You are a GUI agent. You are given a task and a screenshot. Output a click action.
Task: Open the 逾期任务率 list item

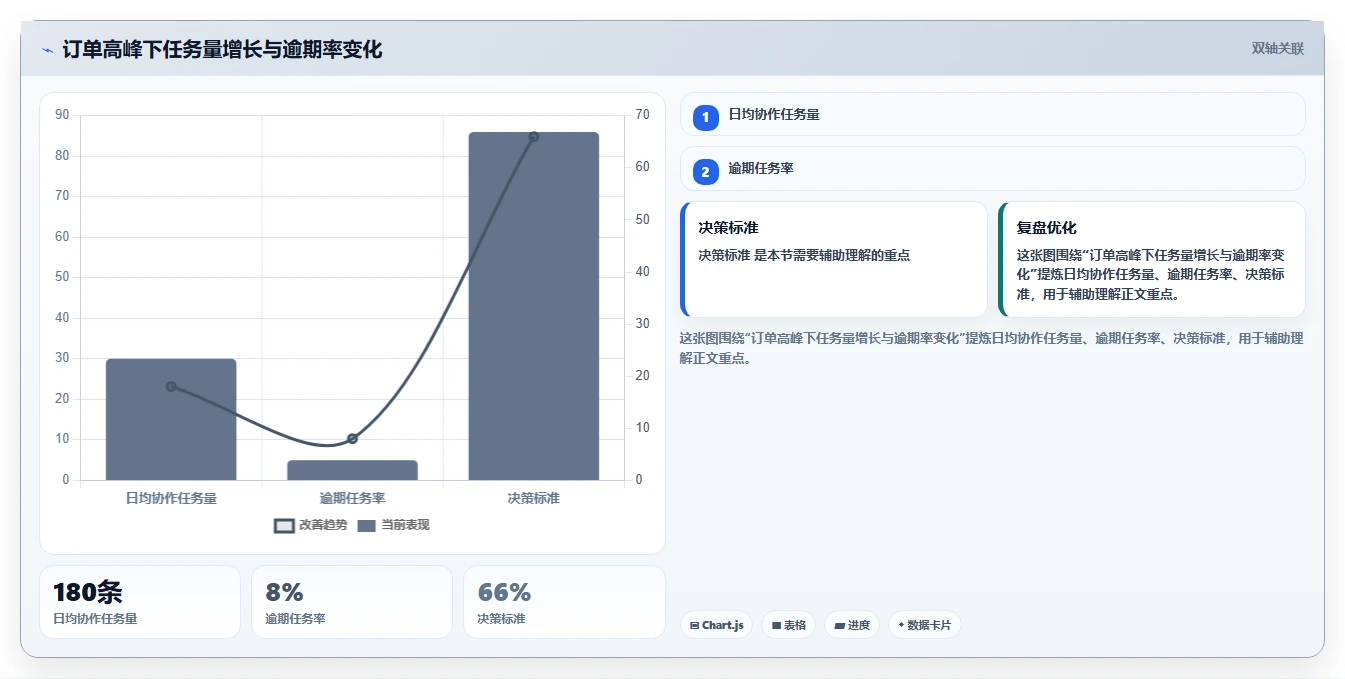992,168
